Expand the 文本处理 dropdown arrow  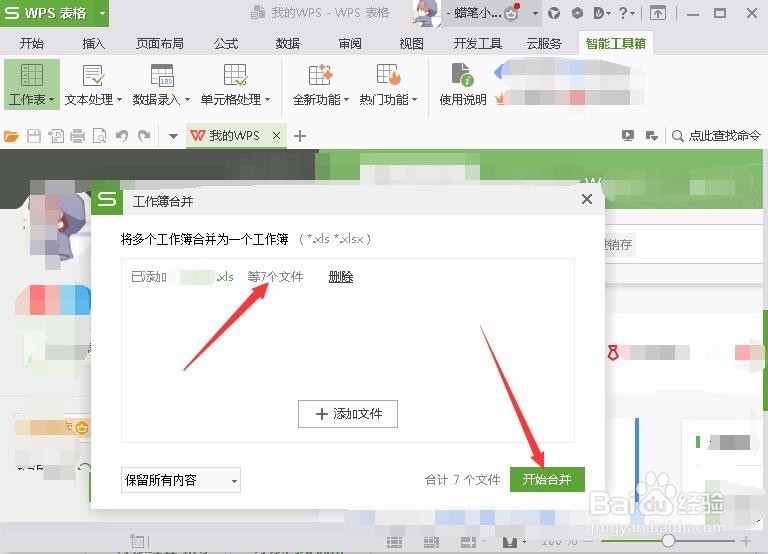click(119, 100)
